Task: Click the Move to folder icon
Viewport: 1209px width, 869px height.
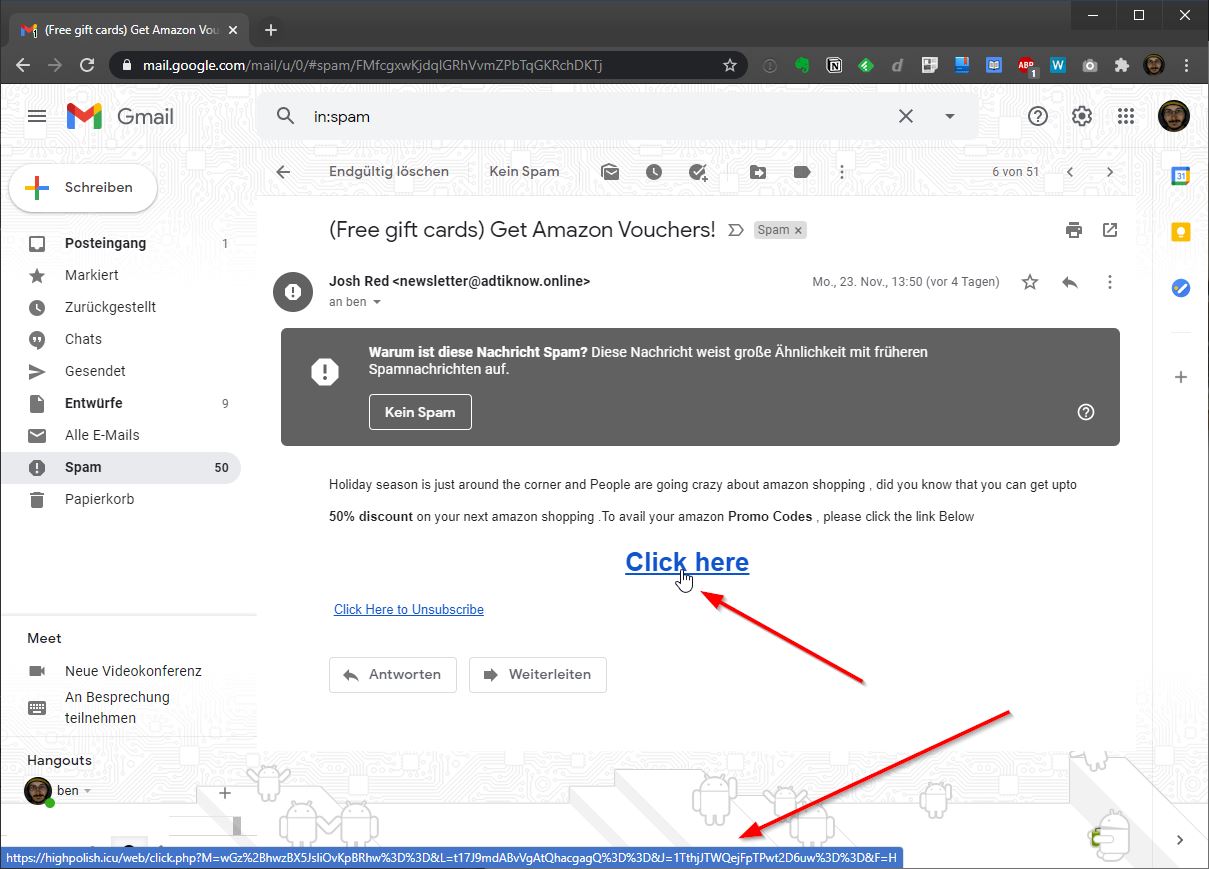Action: (758, 172)
